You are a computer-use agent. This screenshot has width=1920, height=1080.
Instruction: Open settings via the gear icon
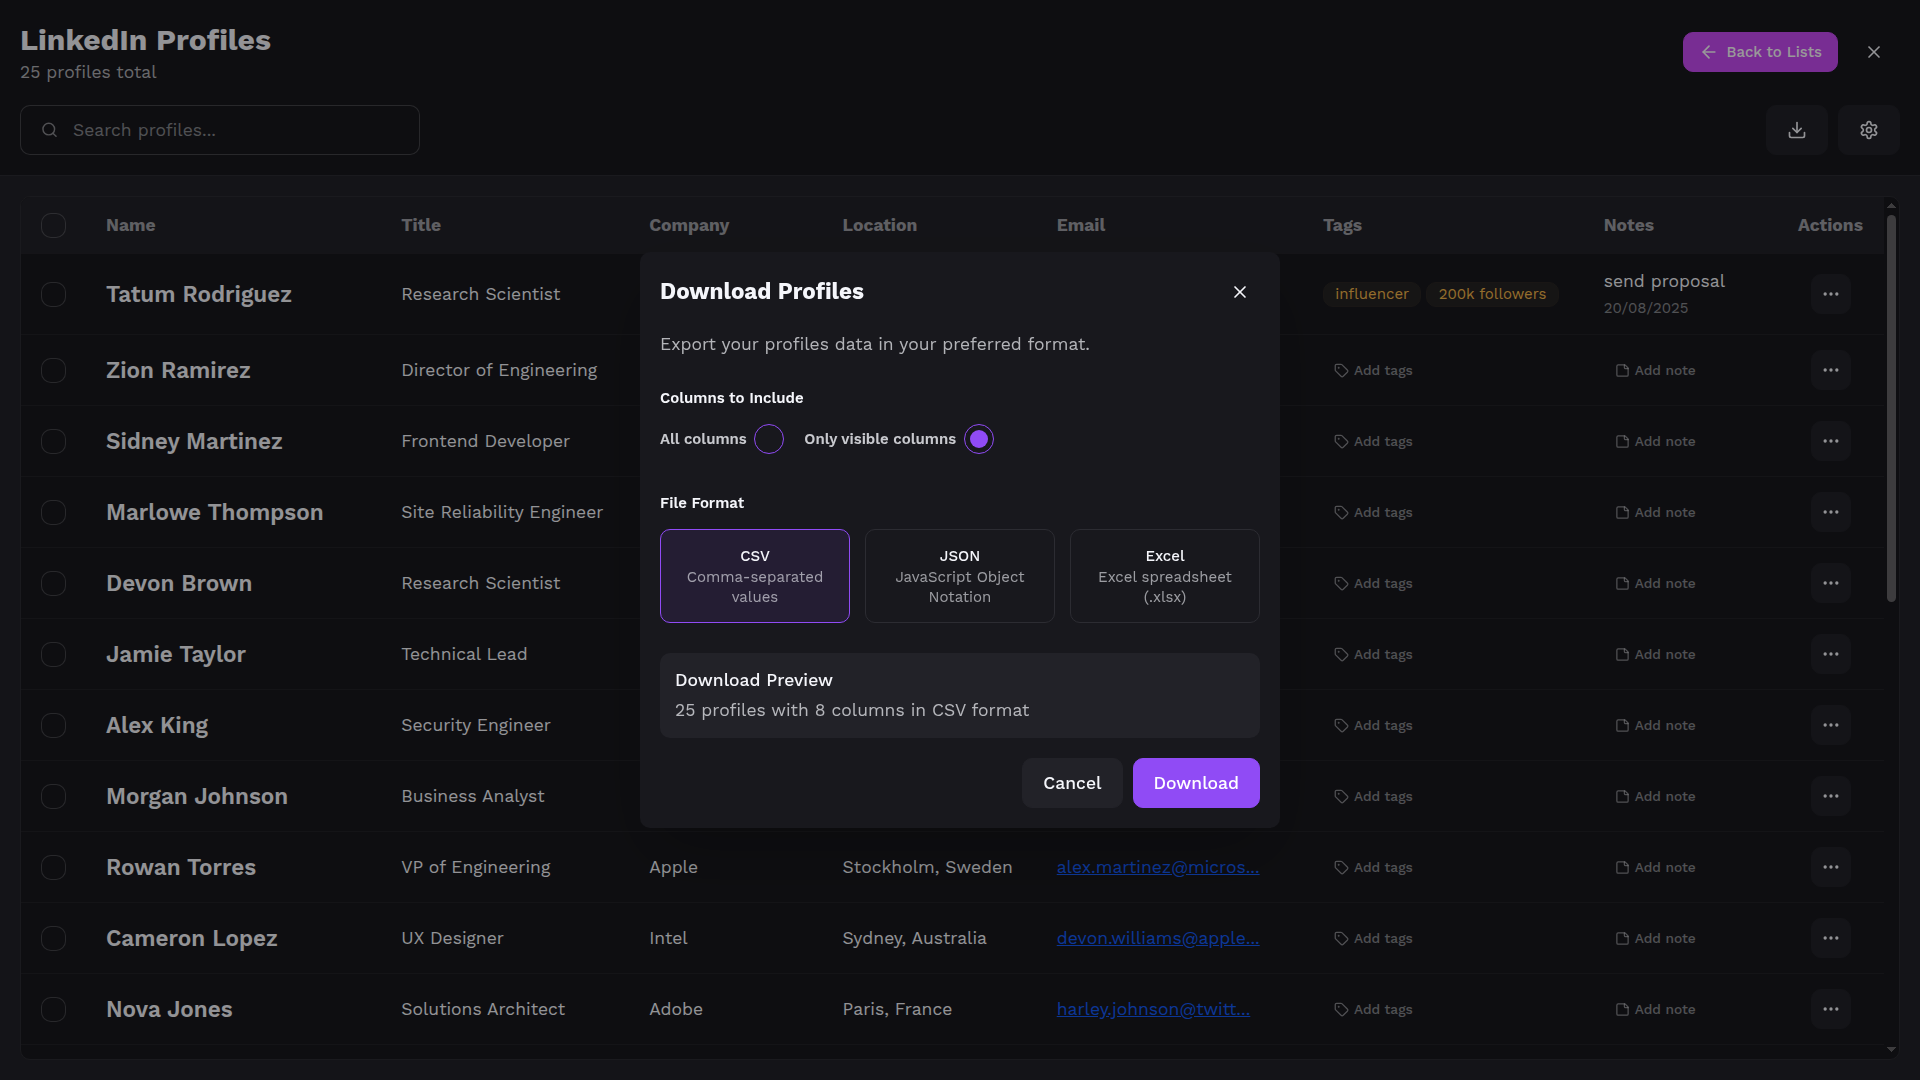coord(1868,130)
